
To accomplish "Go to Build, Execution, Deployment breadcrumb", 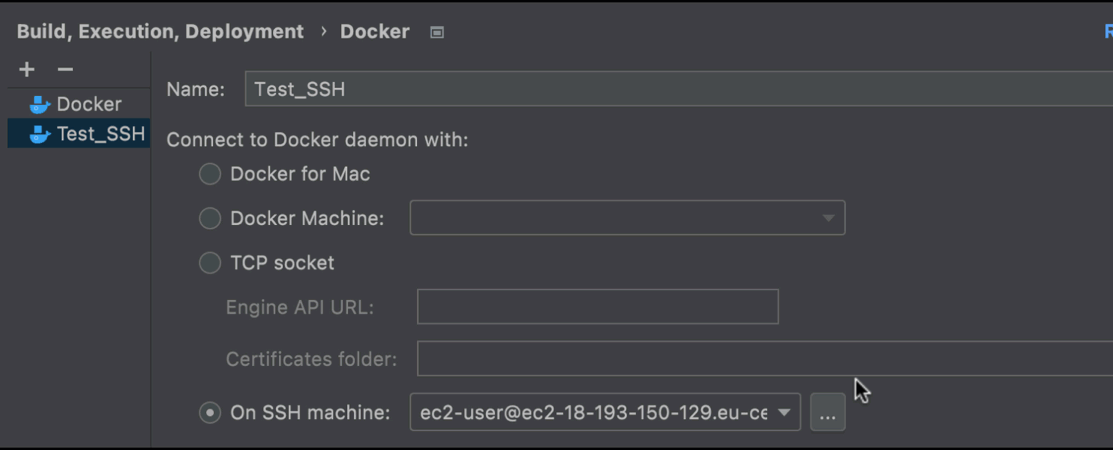I will click(160, 32).
